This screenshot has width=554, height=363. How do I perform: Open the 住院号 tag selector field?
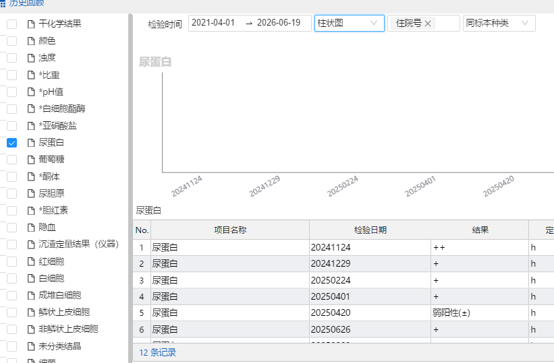tap(424, 23)
